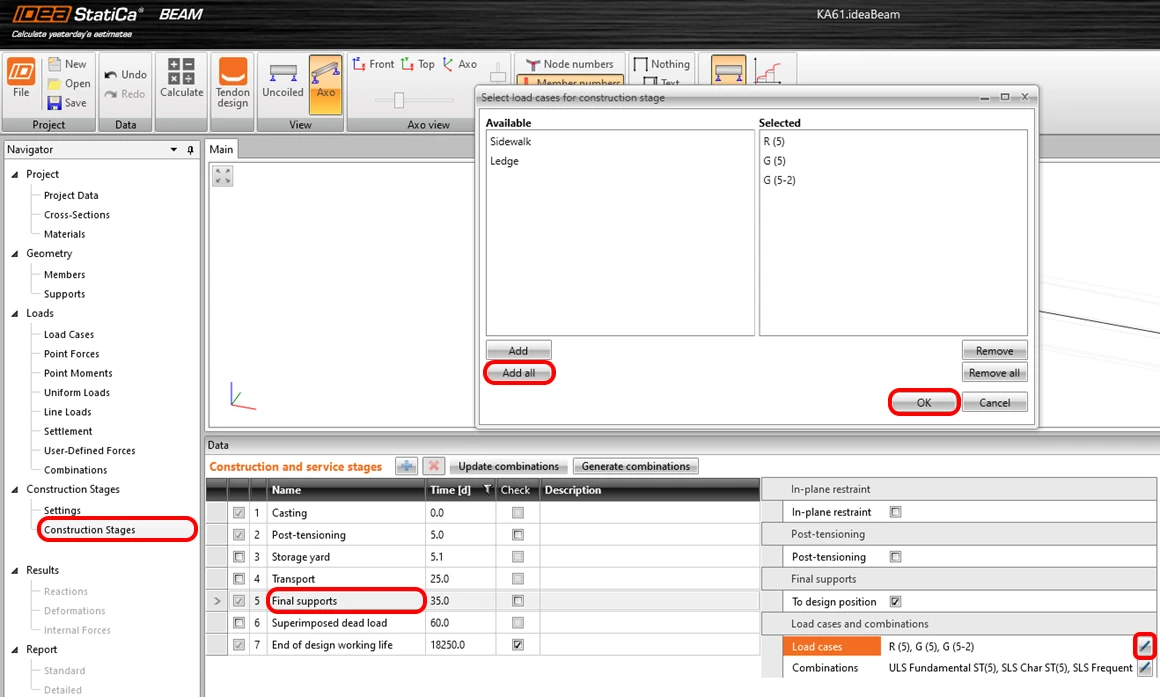Click the Calculate icon in the ribbon

(x=181, y=79)
